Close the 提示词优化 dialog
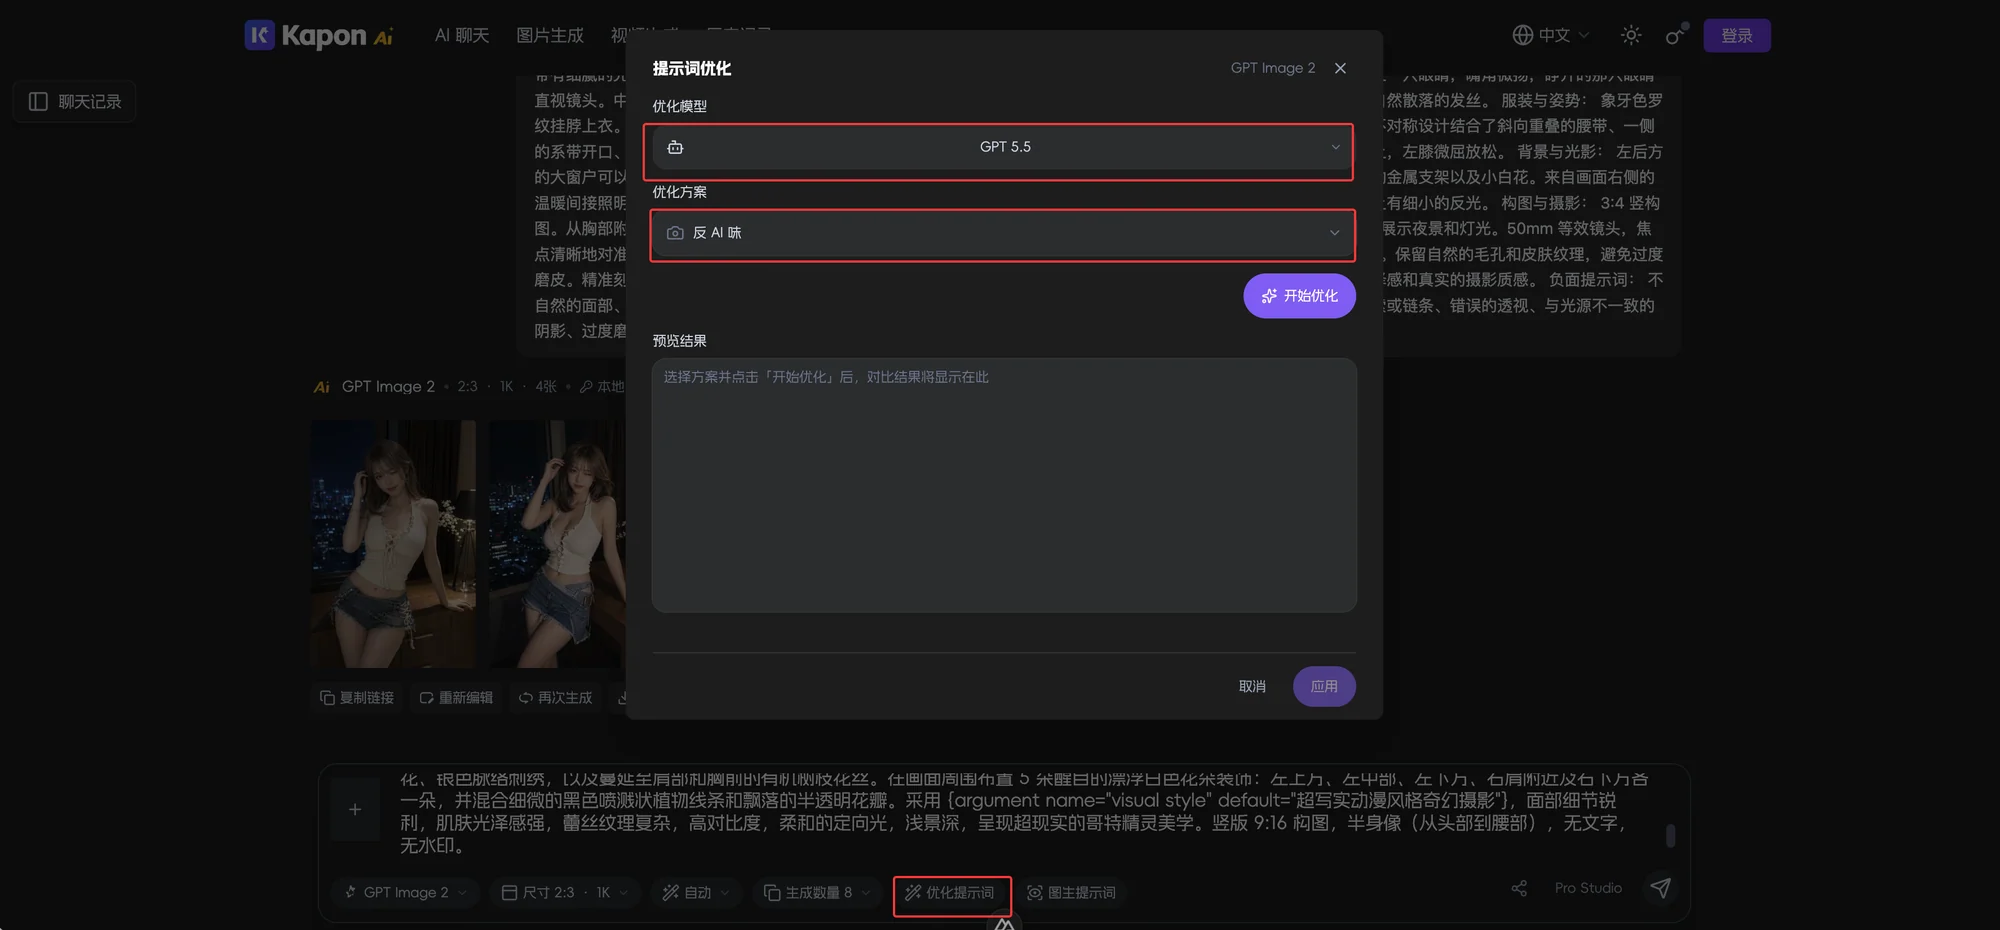The width and height of the screenshot is (2000, 930). (1340, 68)
